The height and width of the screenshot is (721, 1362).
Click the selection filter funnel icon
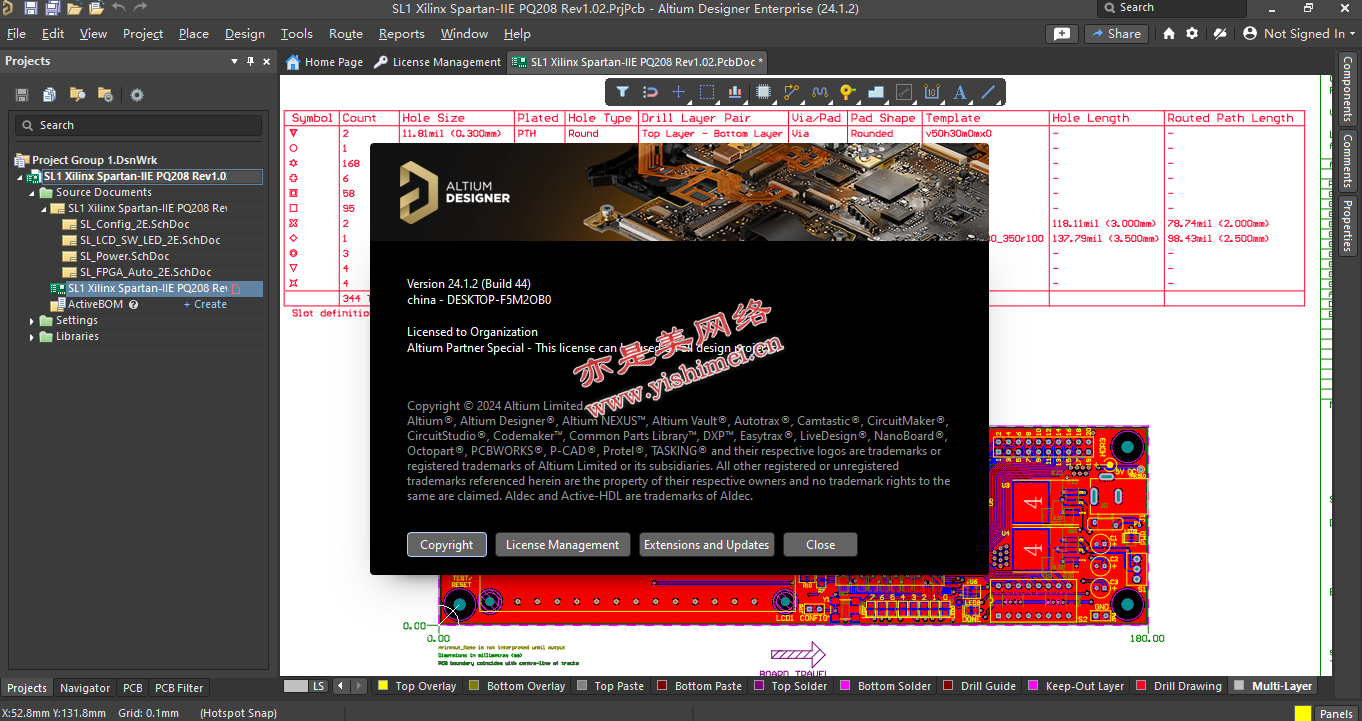tap(622, 92)
